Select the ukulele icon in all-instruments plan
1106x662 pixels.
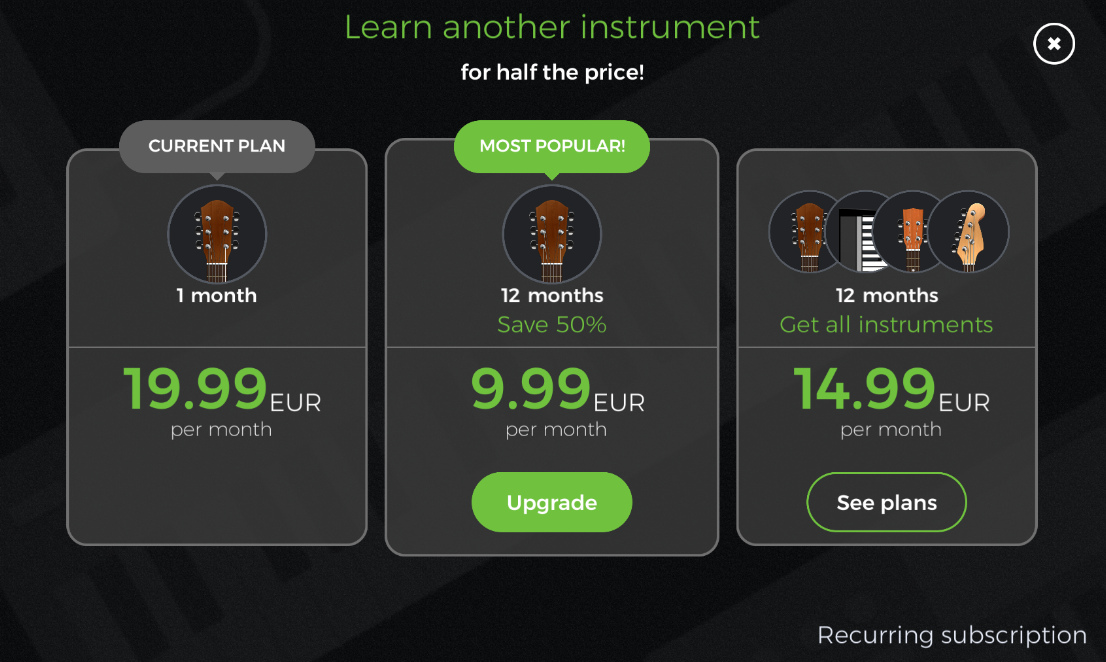(x=913, y=231)
